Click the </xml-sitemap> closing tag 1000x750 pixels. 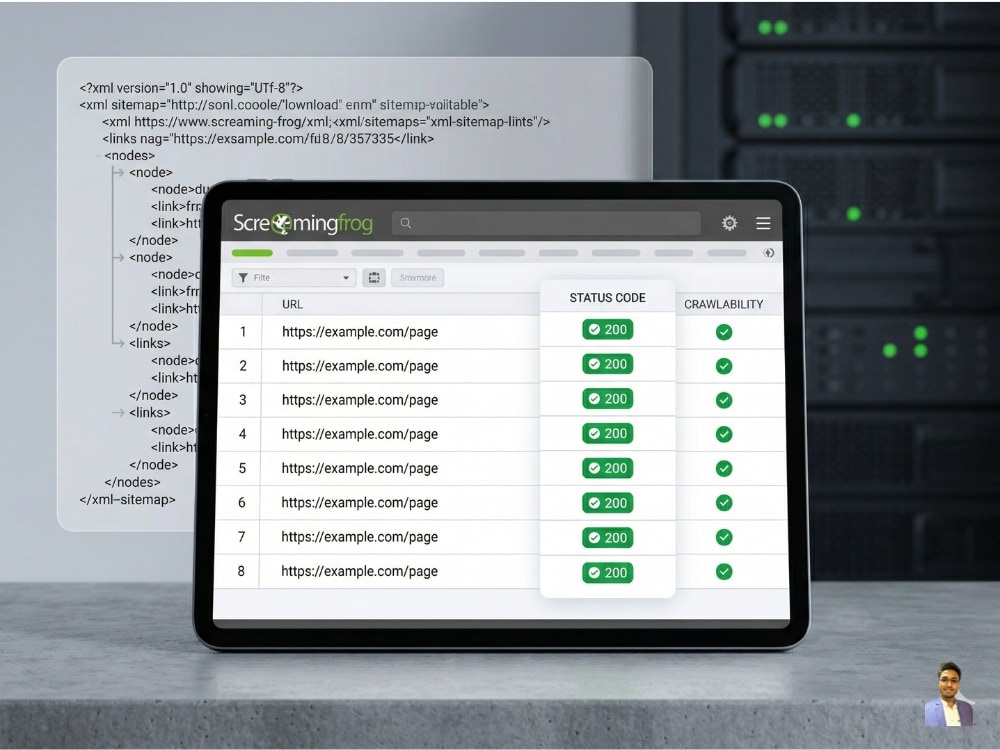(127, 499)
